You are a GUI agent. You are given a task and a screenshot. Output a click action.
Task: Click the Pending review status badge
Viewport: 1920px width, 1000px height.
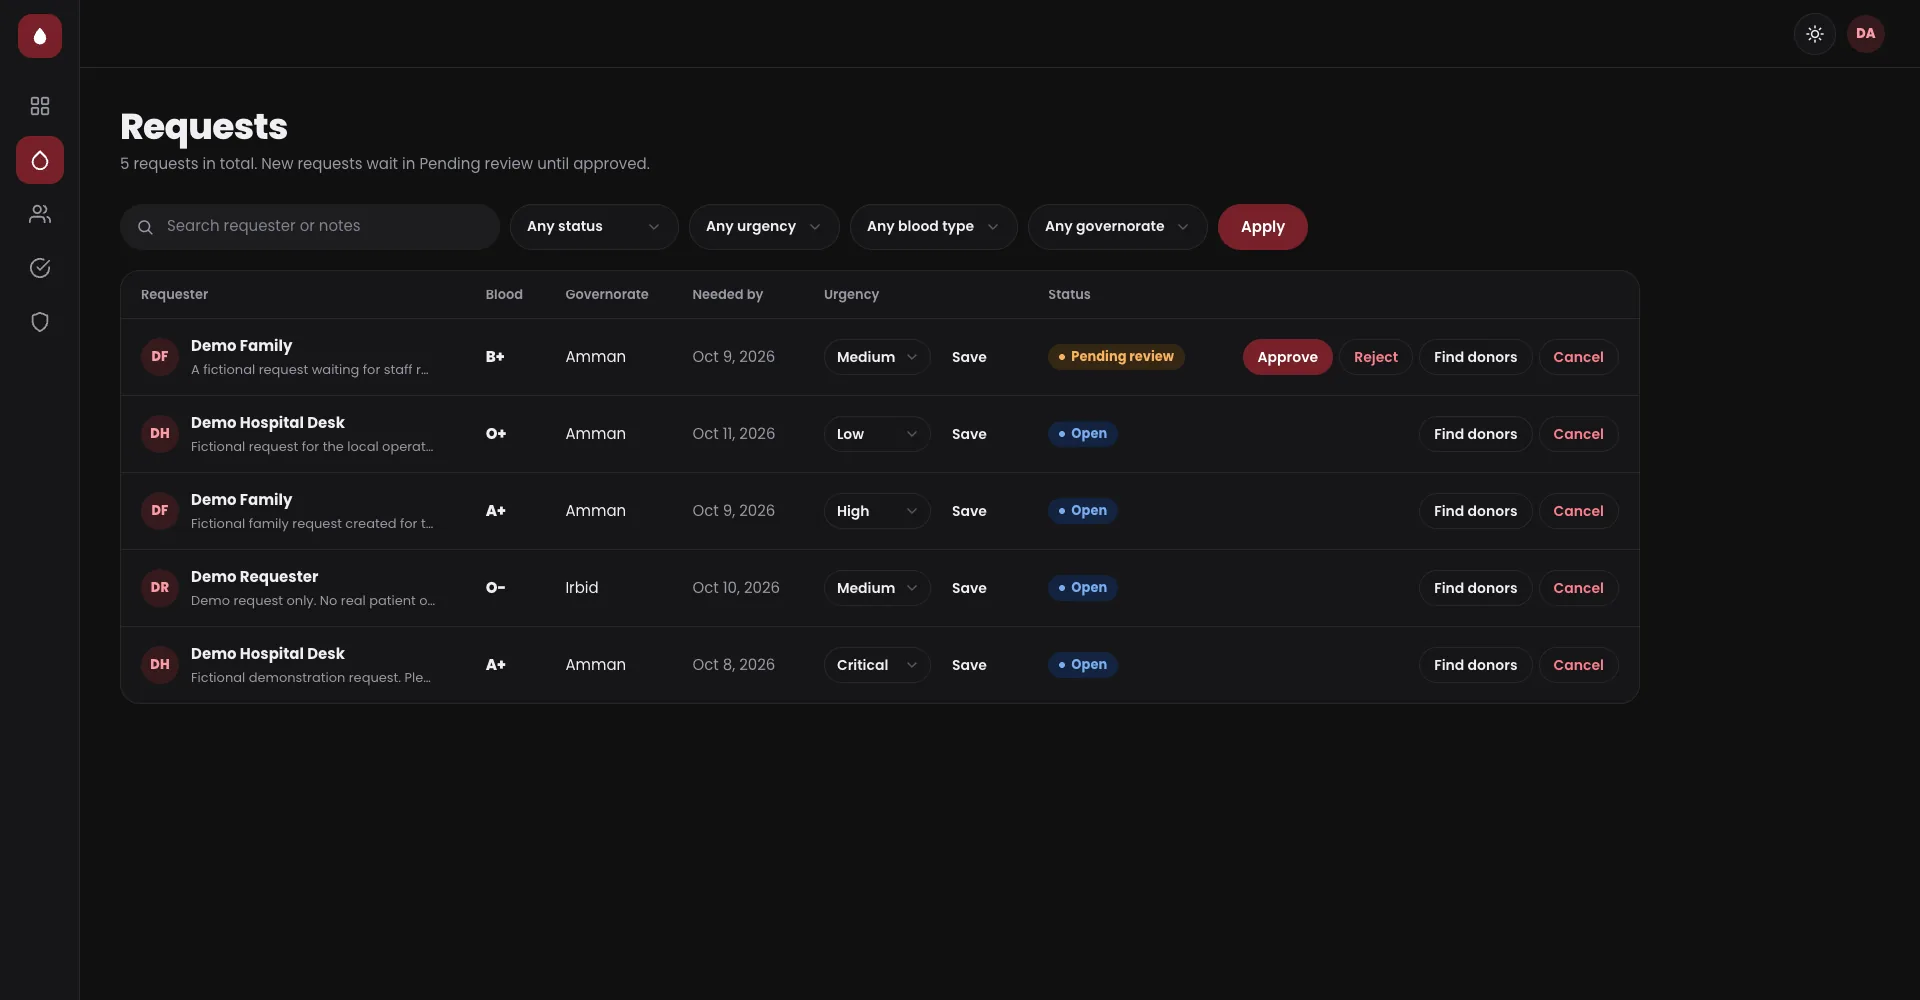(1116, 357)
